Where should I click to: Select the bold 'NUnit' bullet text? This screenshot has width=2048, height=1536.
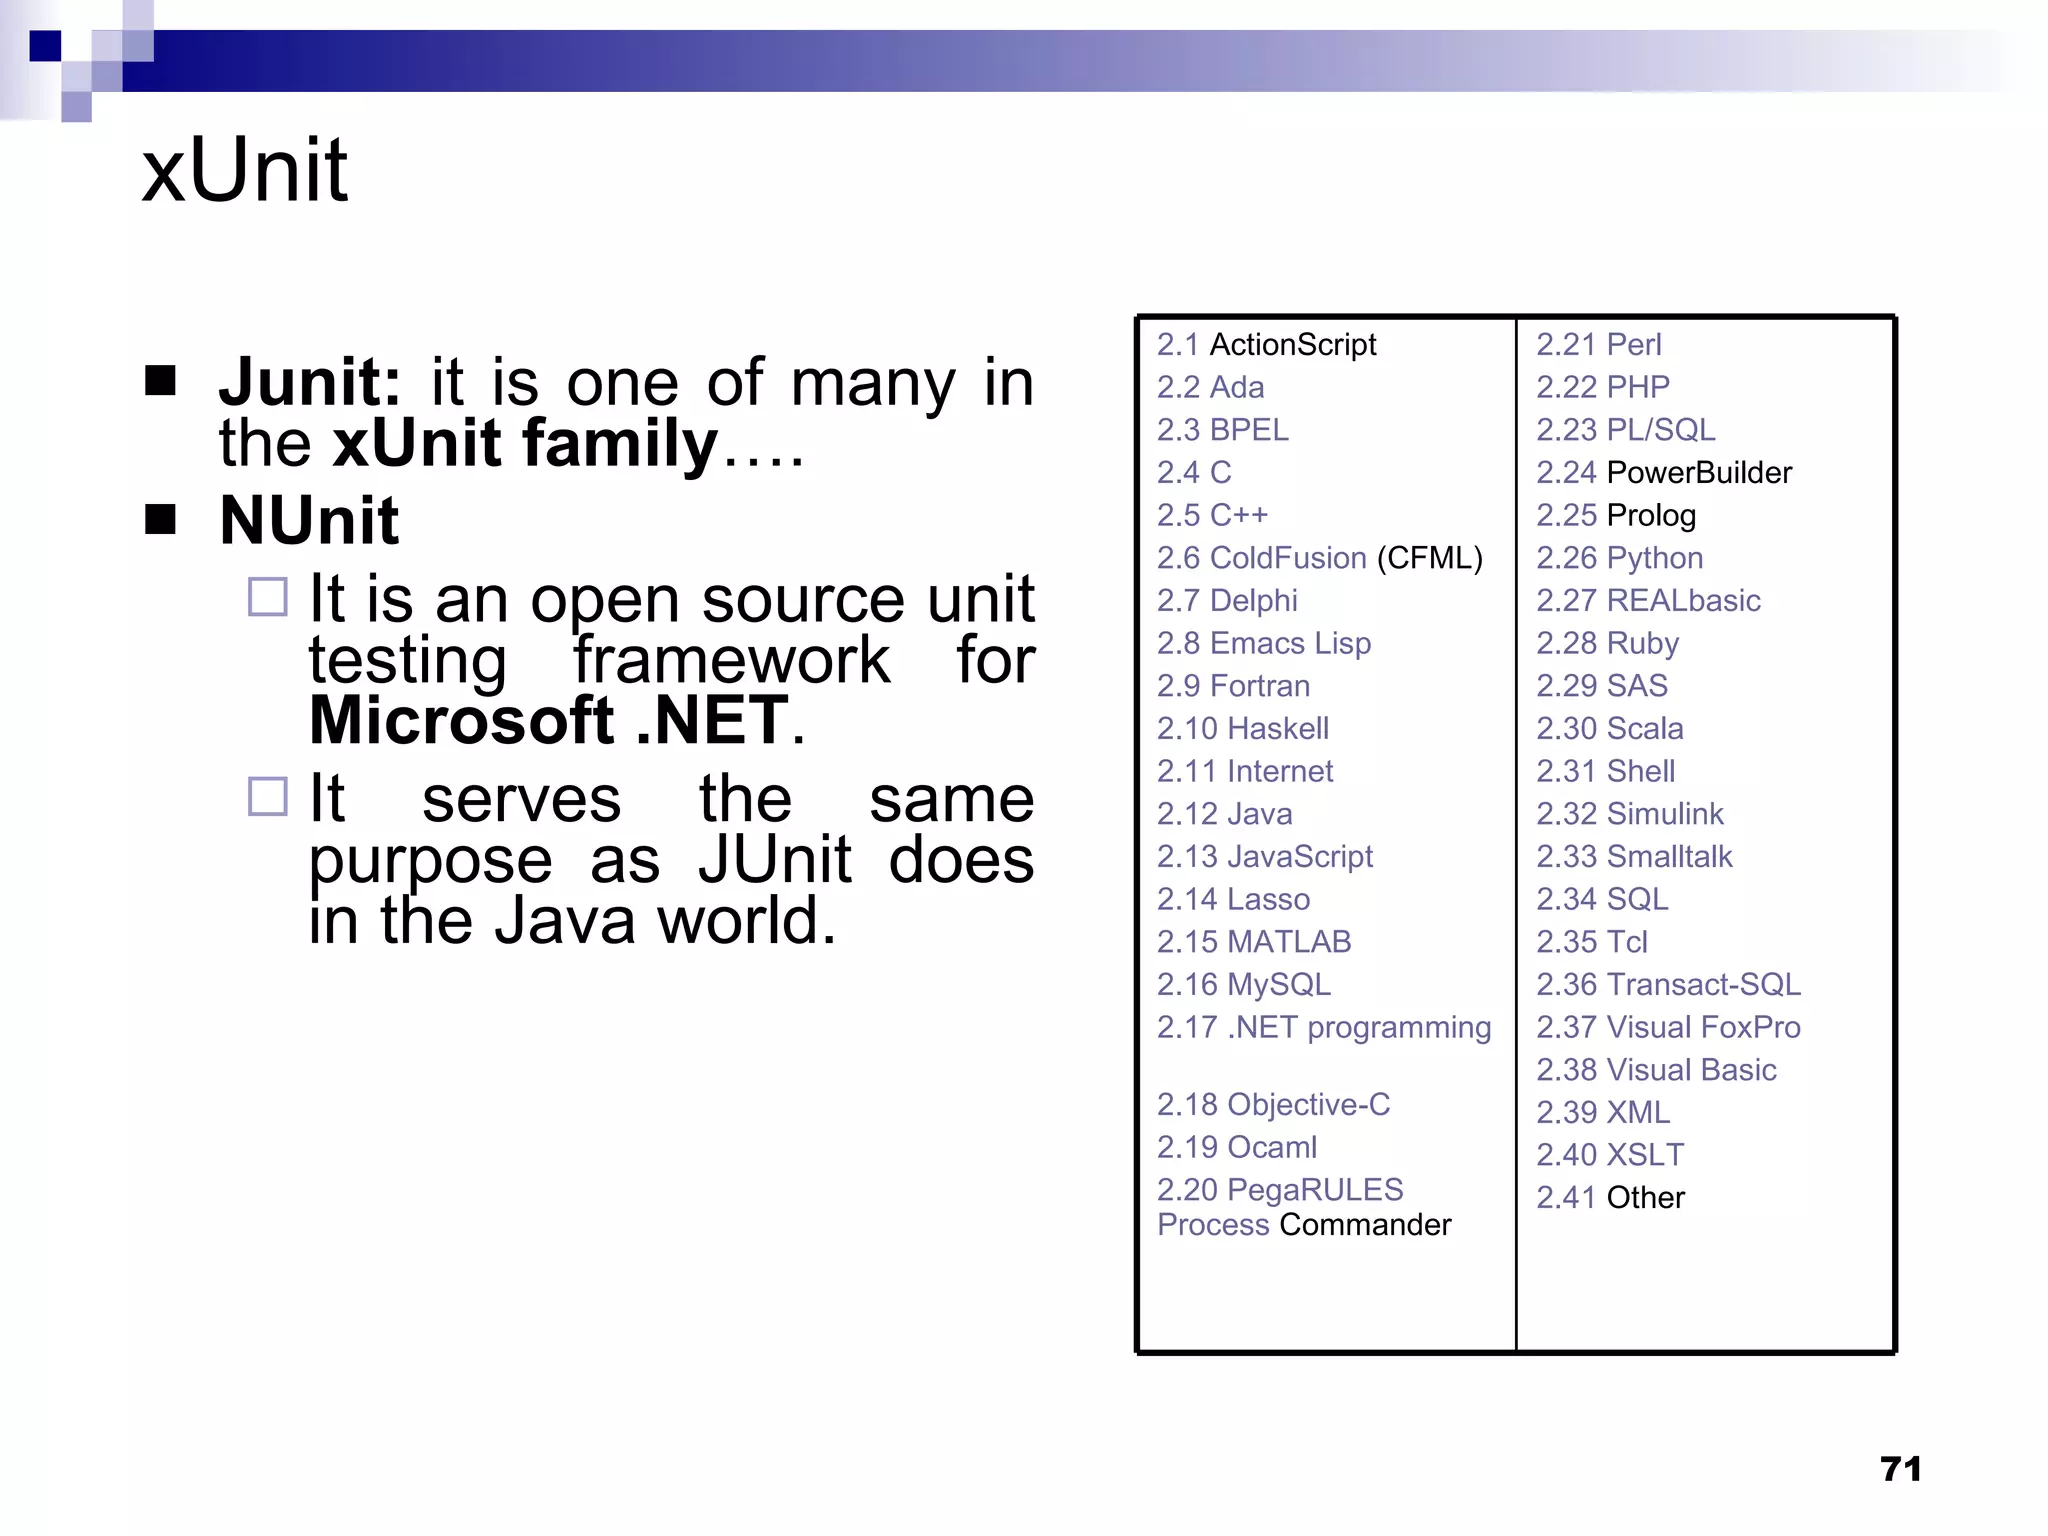coord(309,521)
